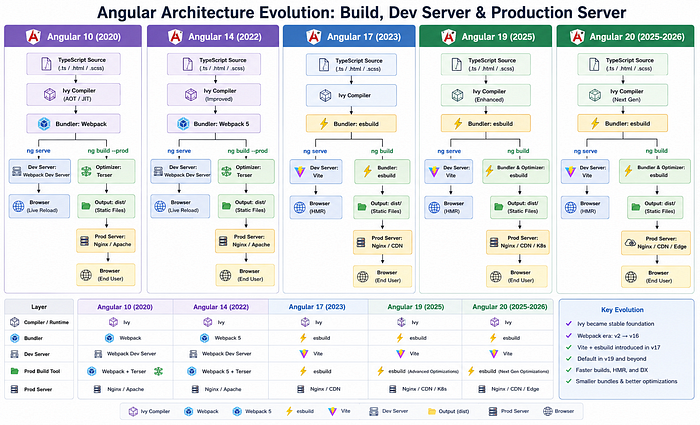This screenshot has width=700, height=425.
Task: Select the Terser optimizer icon in the Angular 10 column
Action: (x=86, y=171)
